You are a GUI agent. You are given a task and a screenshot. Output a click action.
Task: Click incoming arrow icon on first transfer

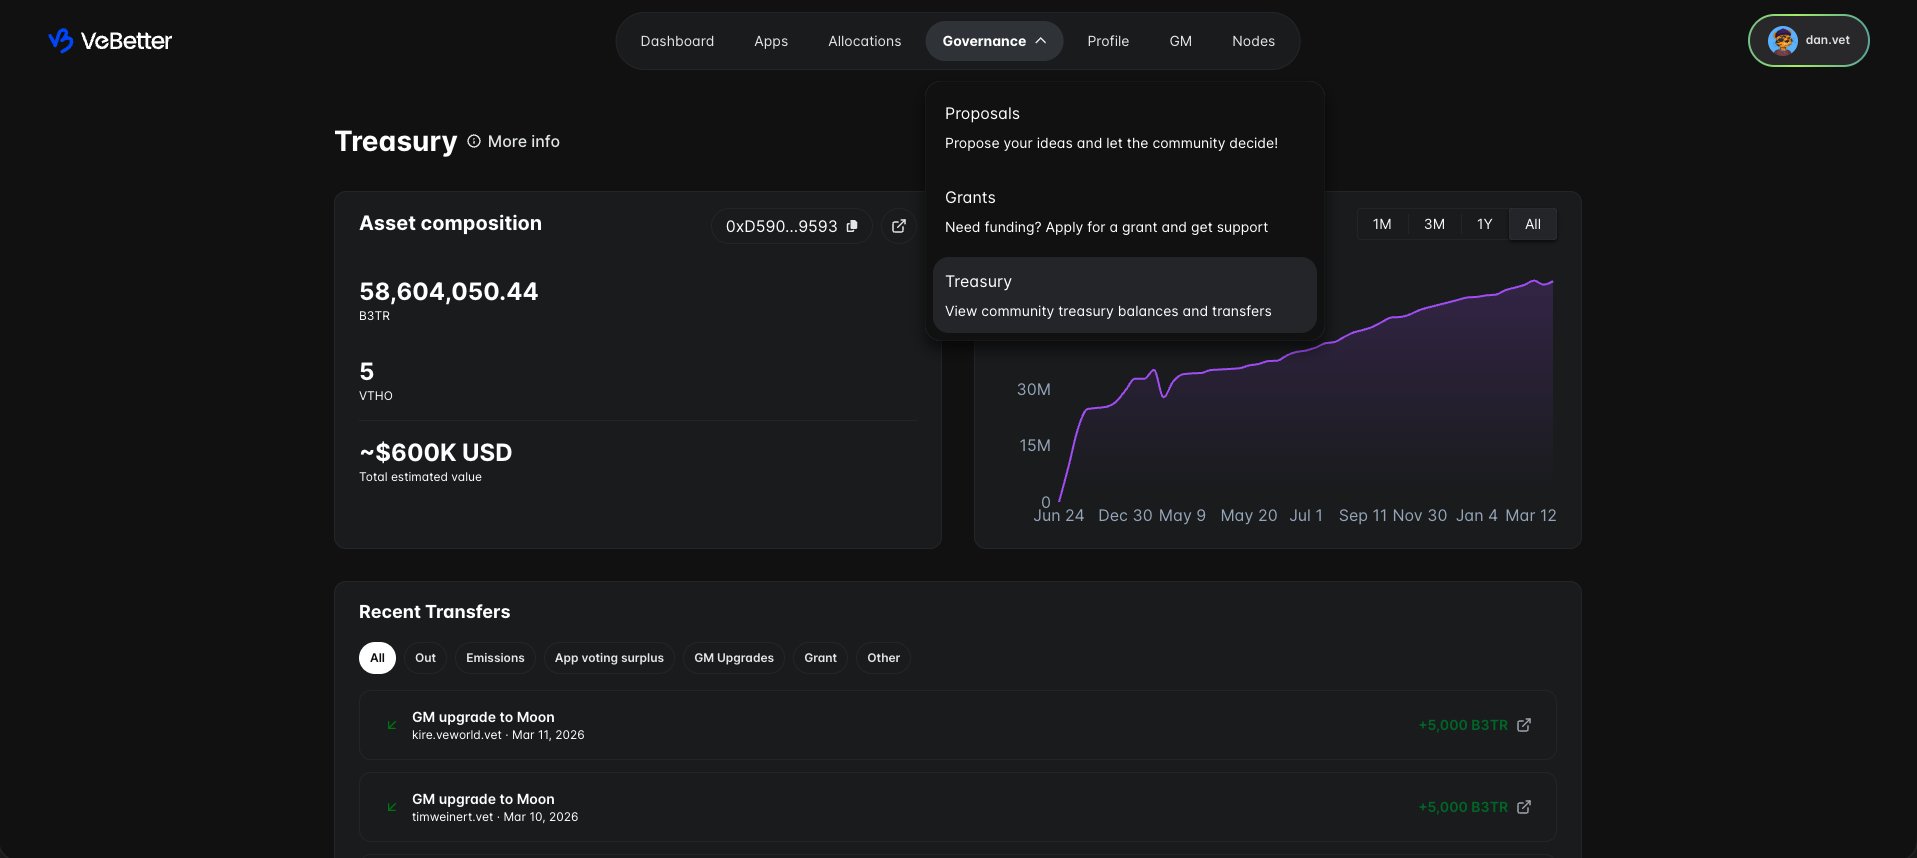(392, 725)
